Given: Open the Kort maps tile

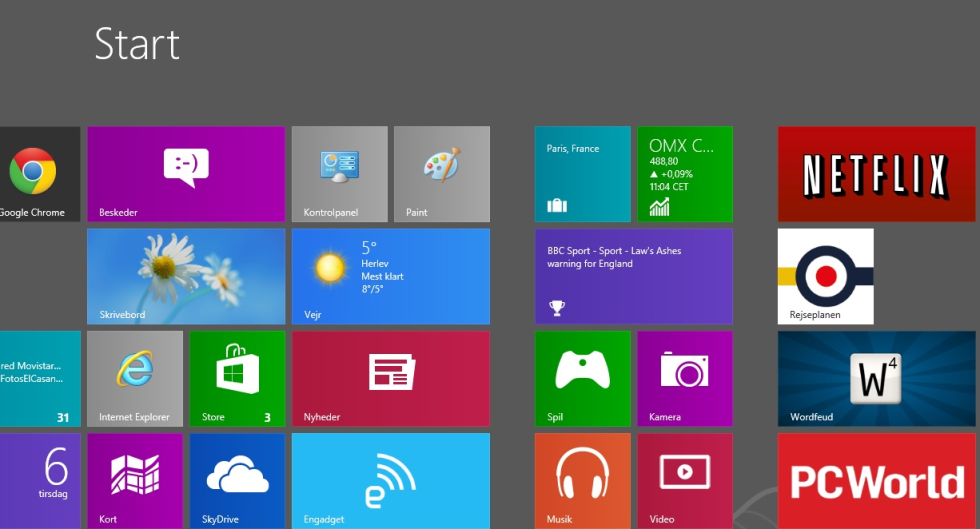Looking at the screenshot, I should click(135, 480).
